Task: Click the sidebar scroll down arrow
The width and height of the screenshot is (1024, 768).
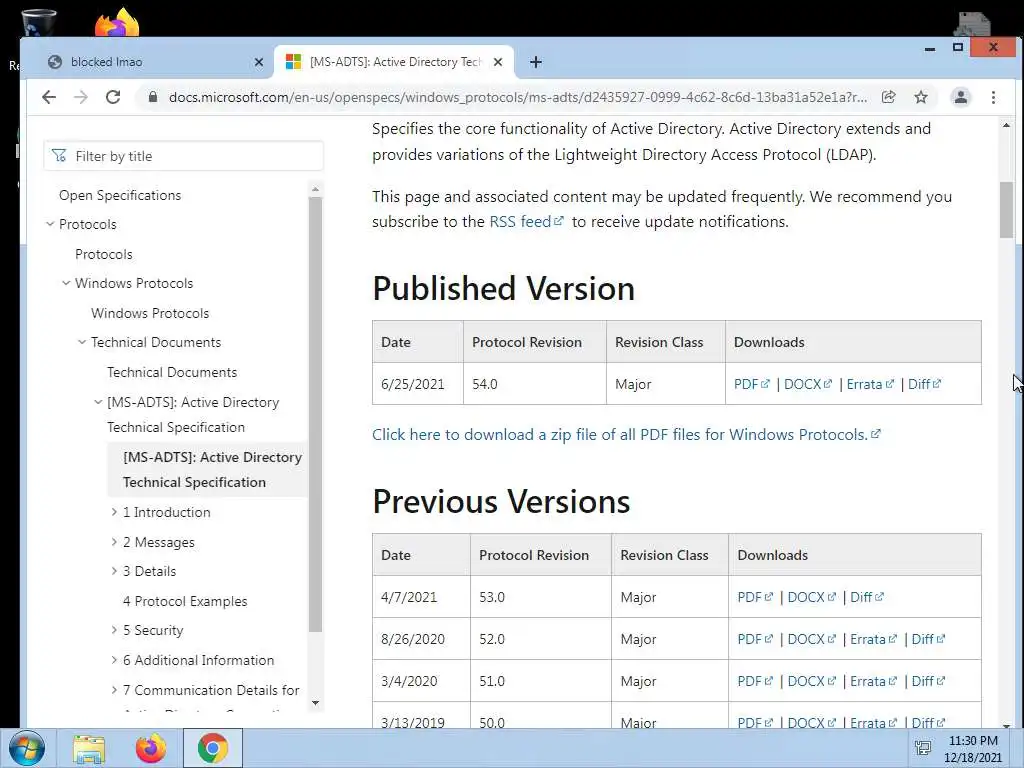Action: click(x=315, y=703)
